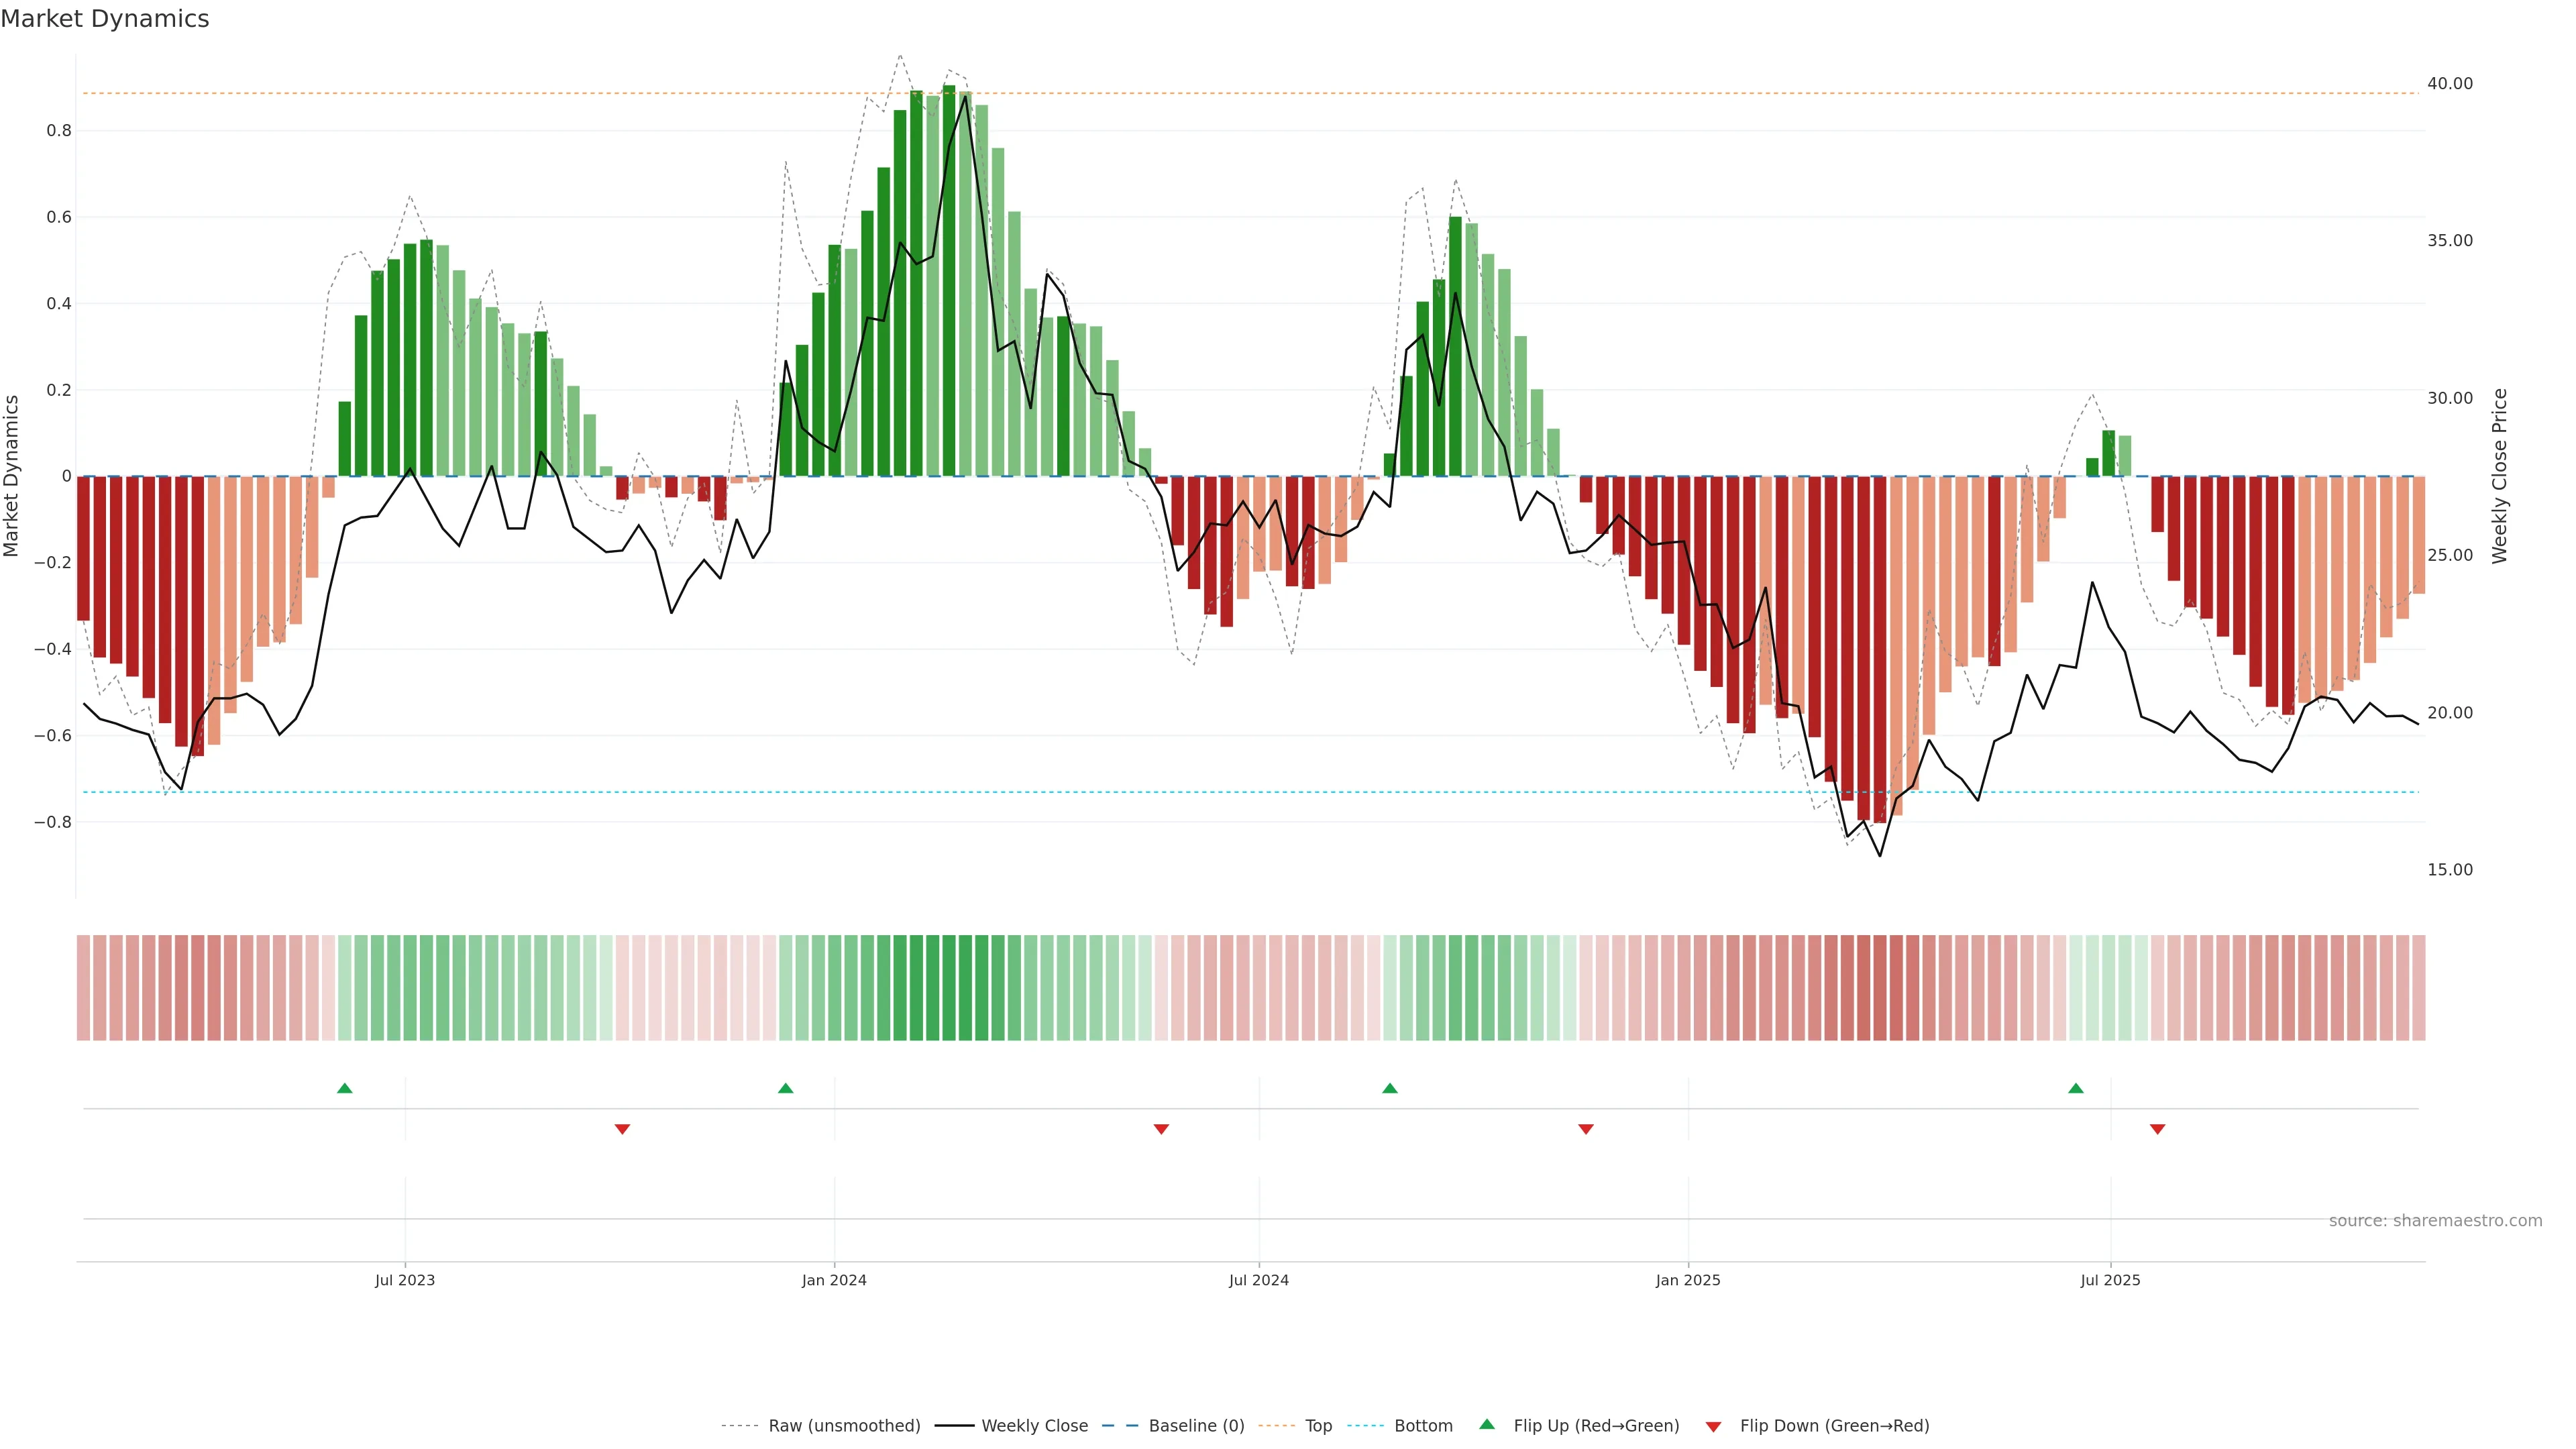This screenshot has height=1449, width=2576.
Task: Click the darkest green heatmap strip cell
Action: point(949,988)
